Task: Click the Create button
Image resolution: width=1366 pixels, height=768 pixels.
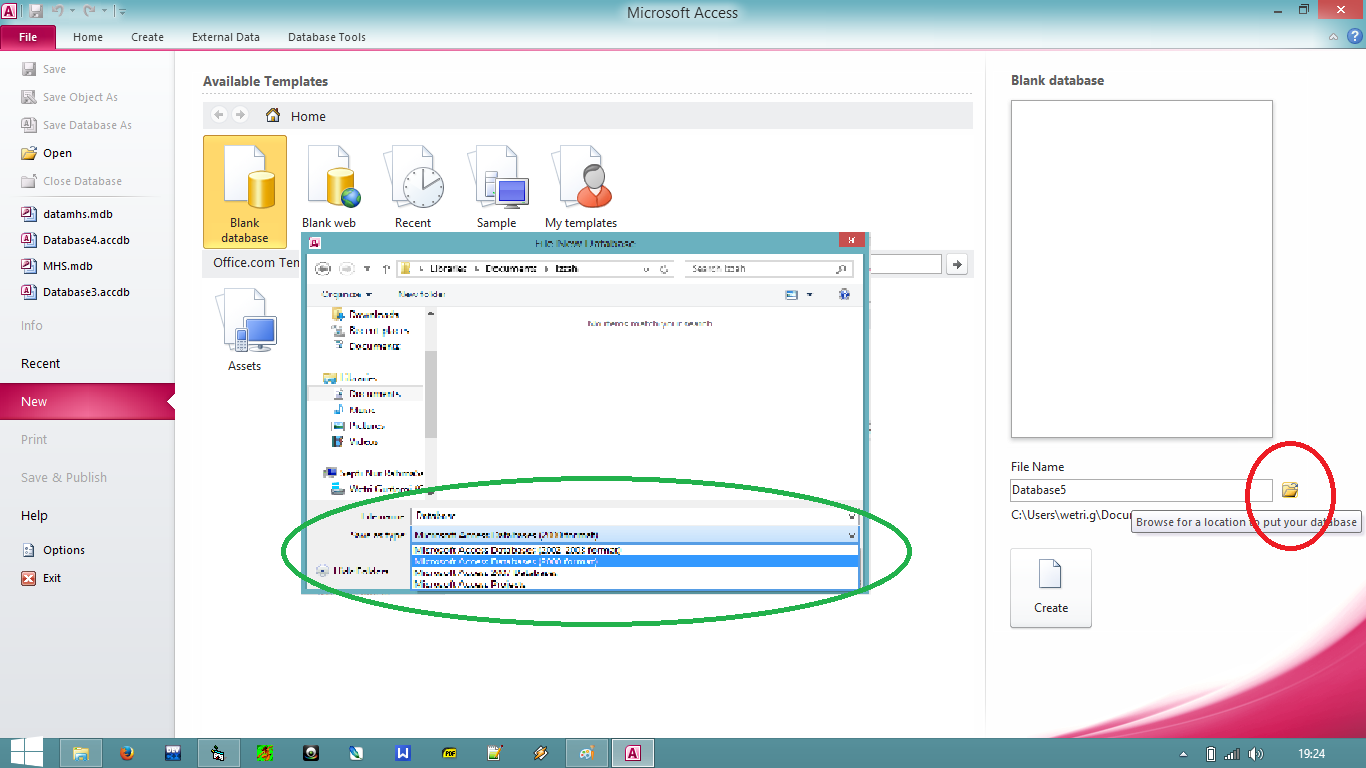Action: tap(1051, 588)
